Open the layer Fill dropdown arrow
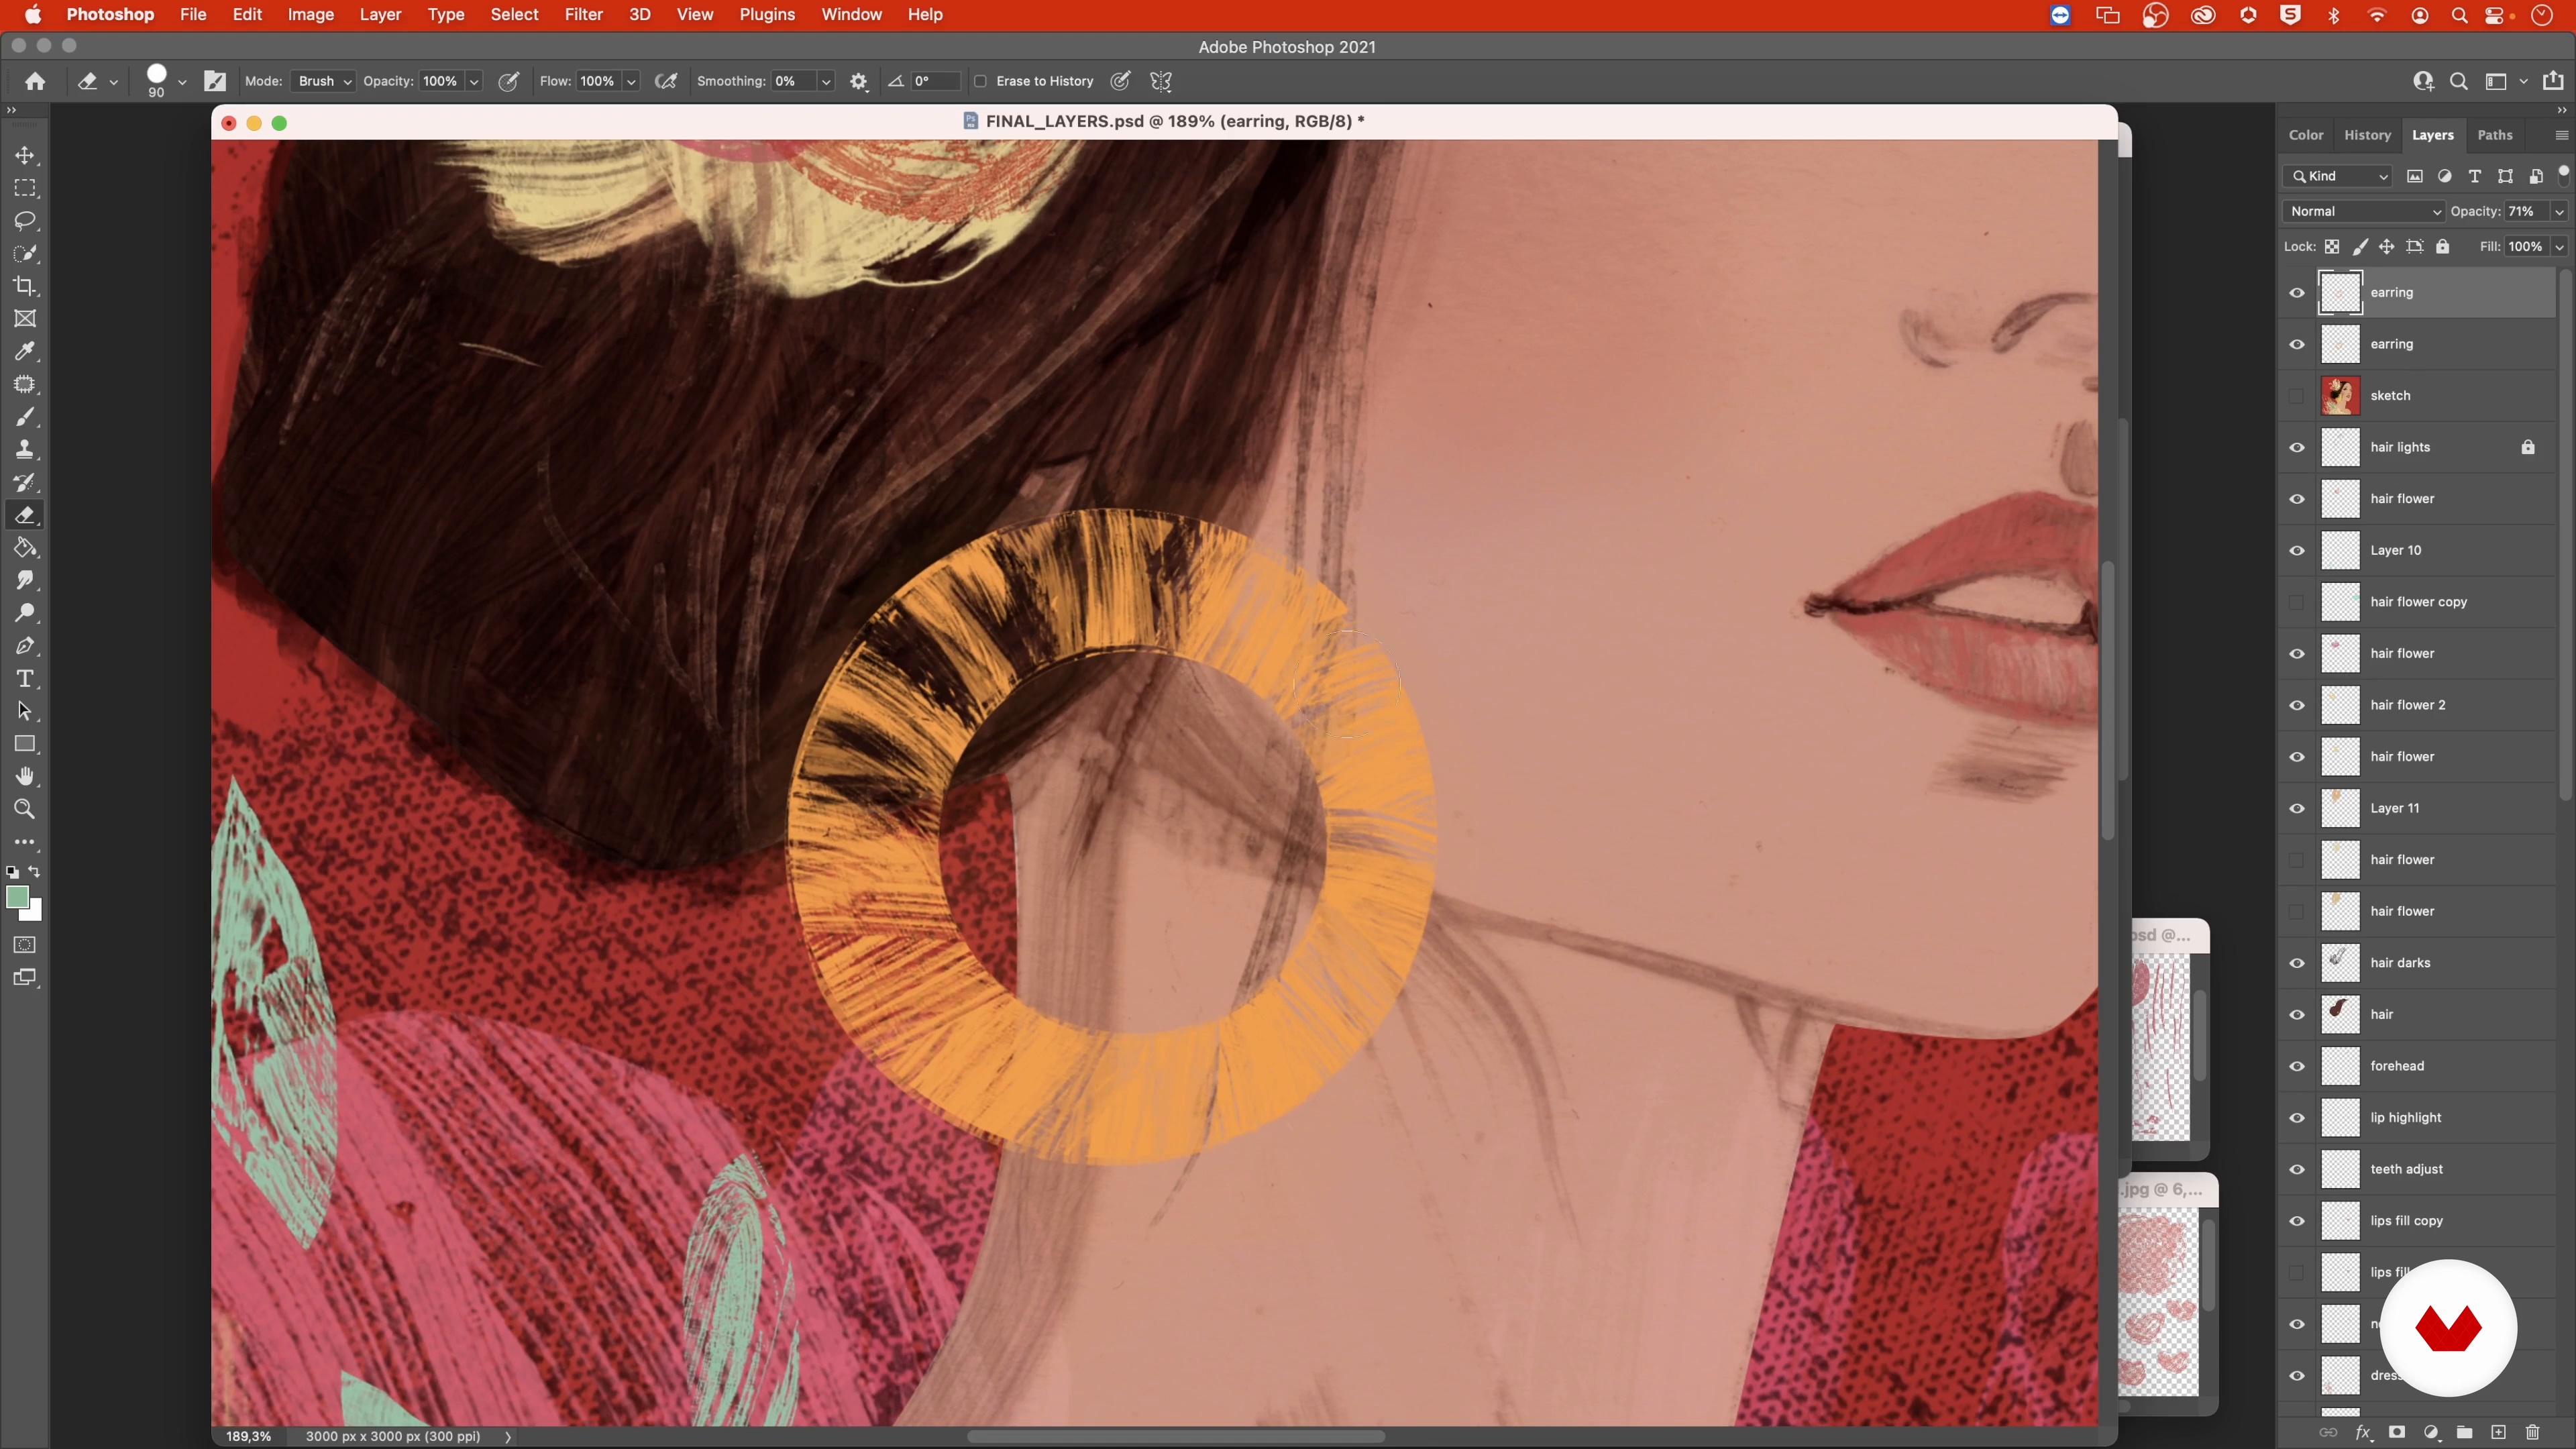 coord(2559,247)
